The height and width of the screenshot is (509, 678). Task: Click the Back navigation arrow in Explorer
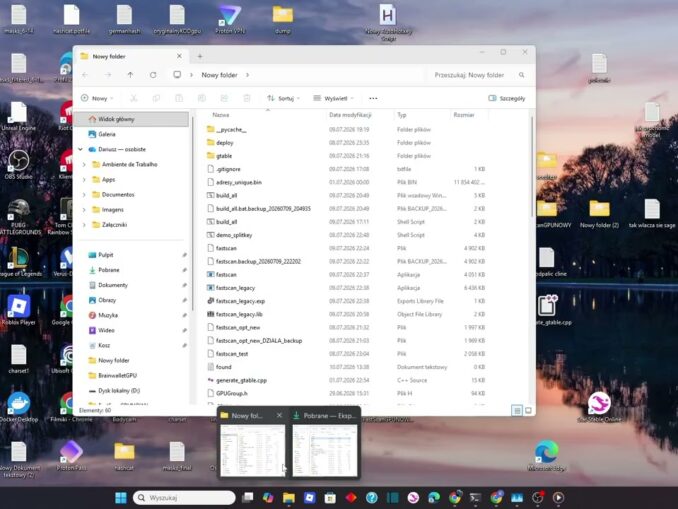pyautogui.click(x=85, y=75)
